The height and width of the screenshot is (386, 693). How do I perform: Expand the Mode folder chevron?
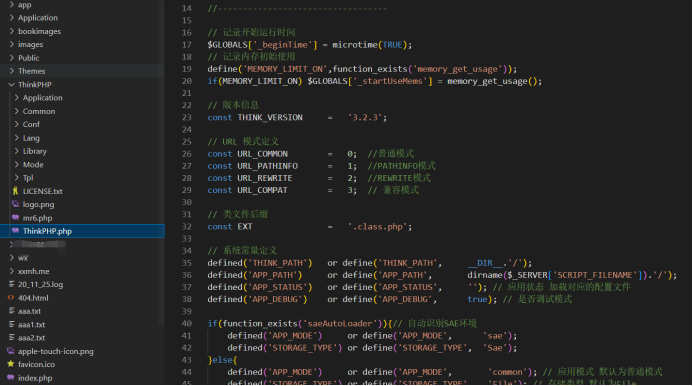coord(17,164)
